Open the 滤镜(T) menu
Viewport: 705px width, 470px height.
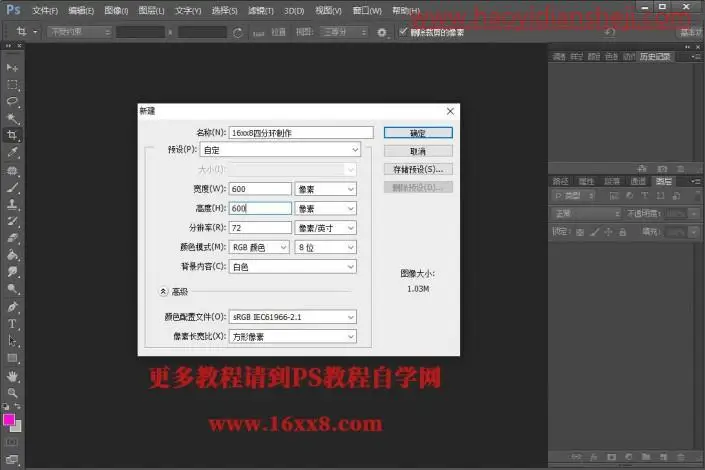pyautogui.click(x=261, y=10)
